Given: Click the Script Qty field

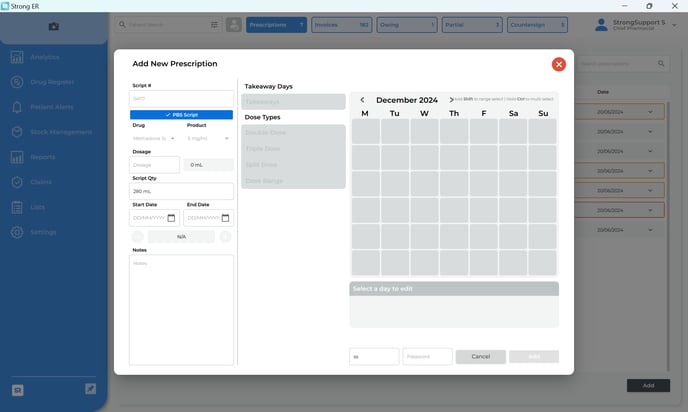Looking at the screenshot, I should point(181,191).
